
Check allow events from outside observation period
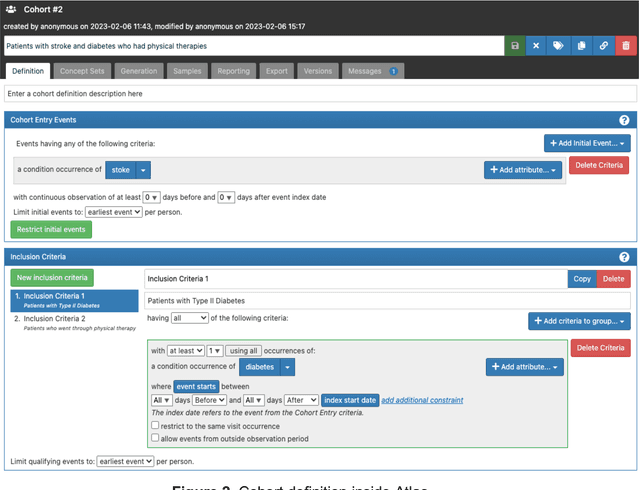(154, 437)
